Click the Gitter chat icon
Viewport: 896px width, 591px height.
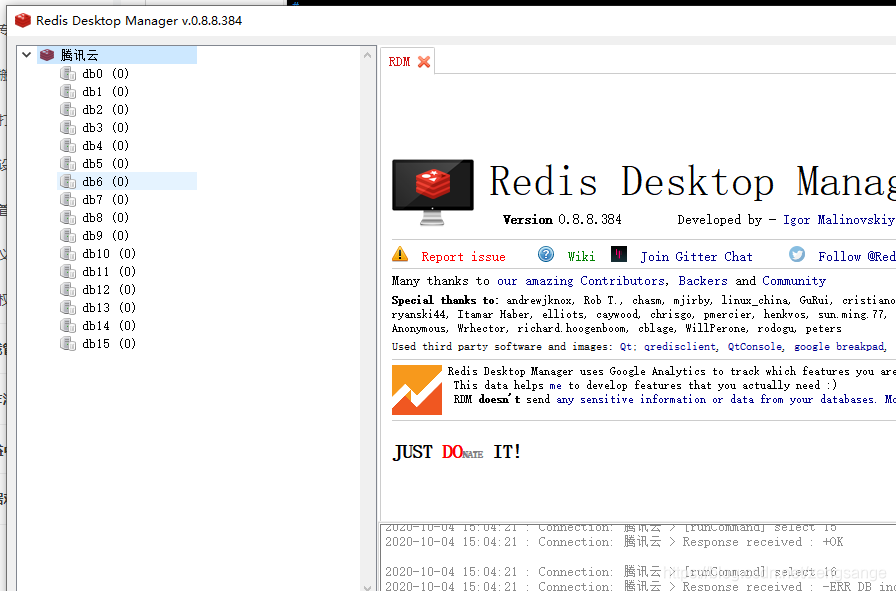(619, 255)
